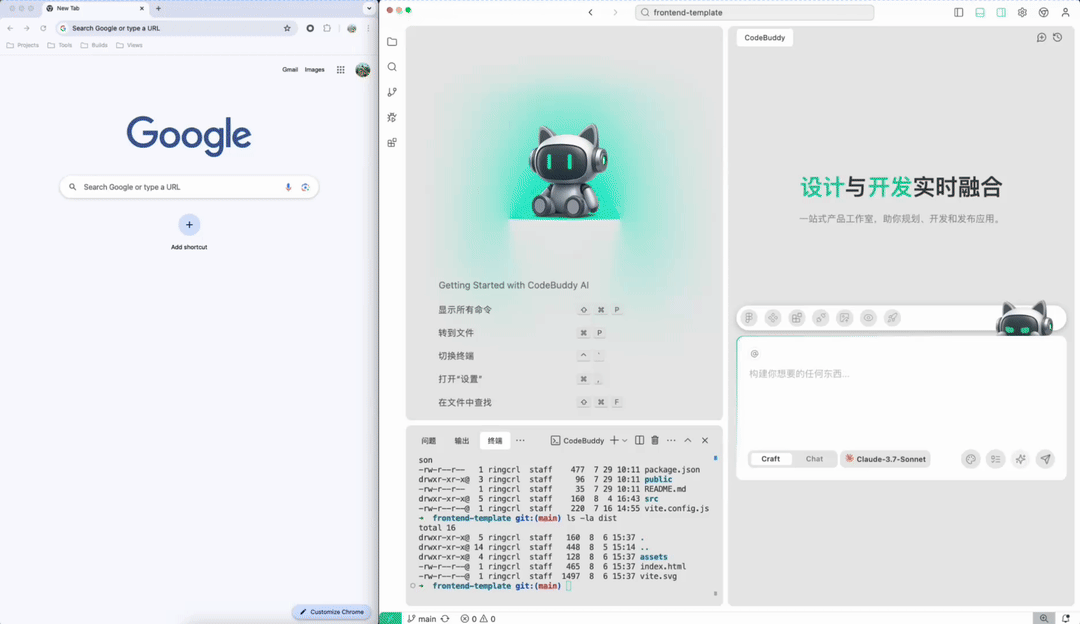Click the Figma icon above chat input
Screen dimensions: 1080x624
tap(749, 318)
